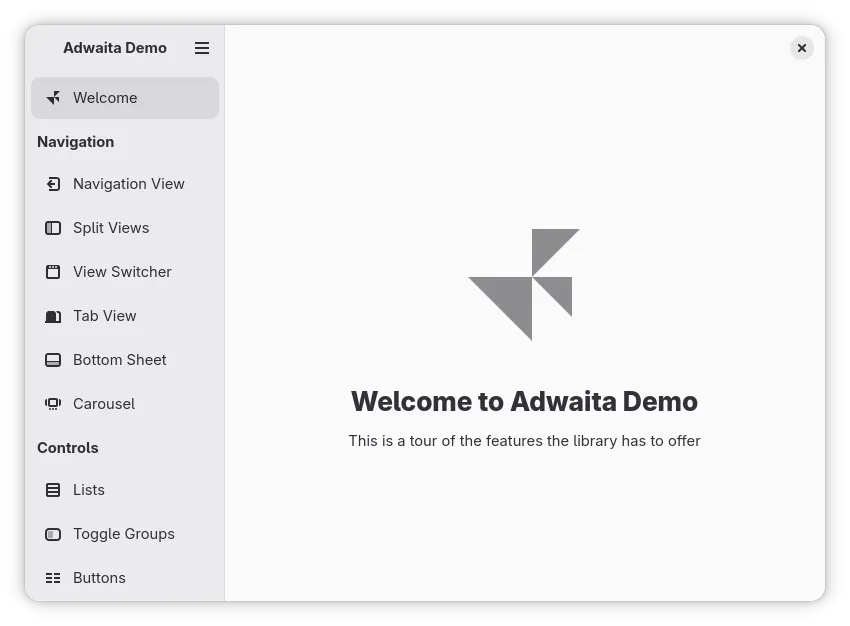The height and width of the screenshot is (626, 850).
Task: Click the Controls section heading
Action: tap(68, 448)
